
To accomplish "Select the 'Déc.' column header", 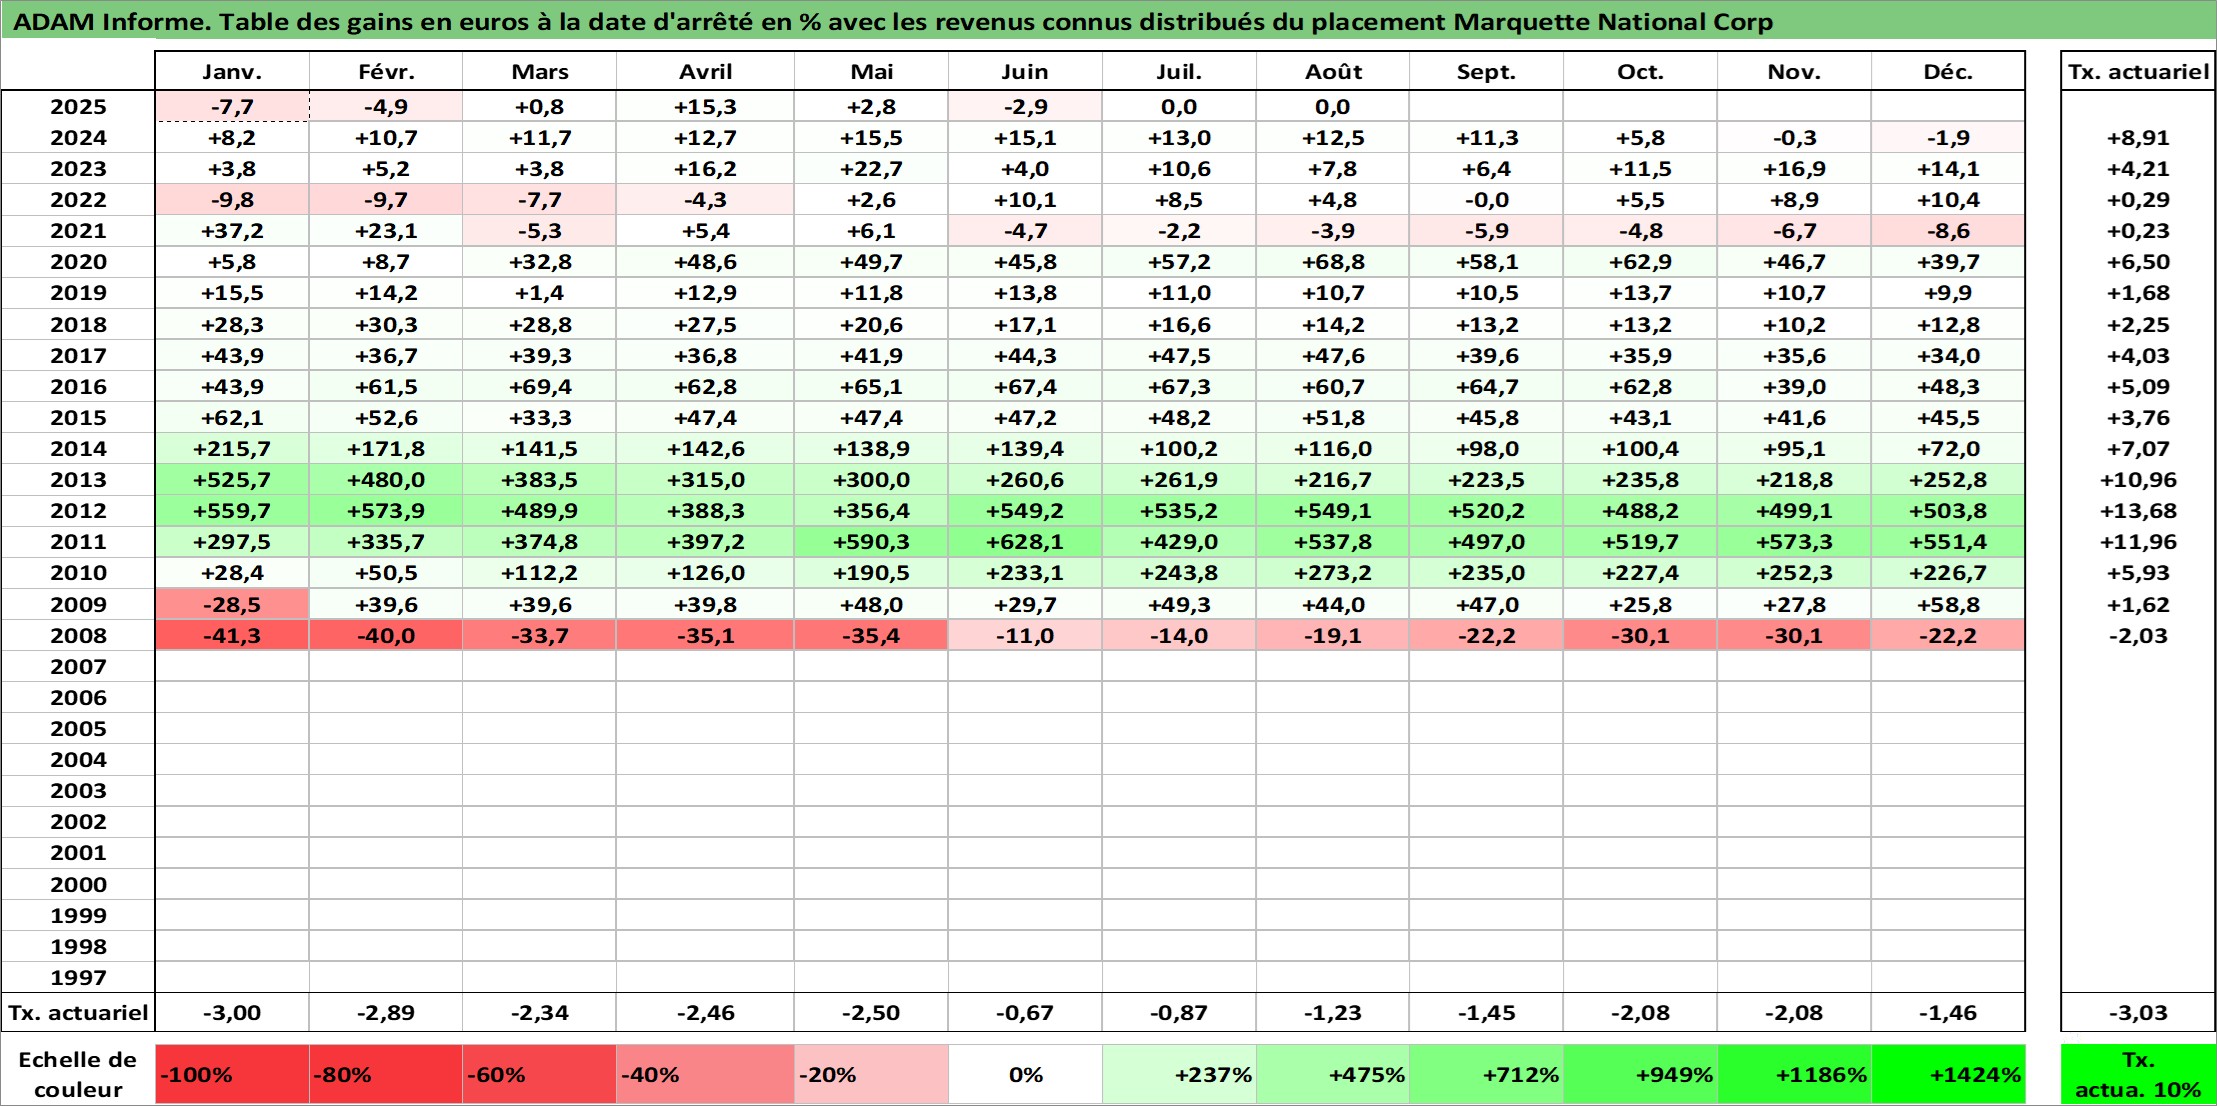I will pos(1948,71).
